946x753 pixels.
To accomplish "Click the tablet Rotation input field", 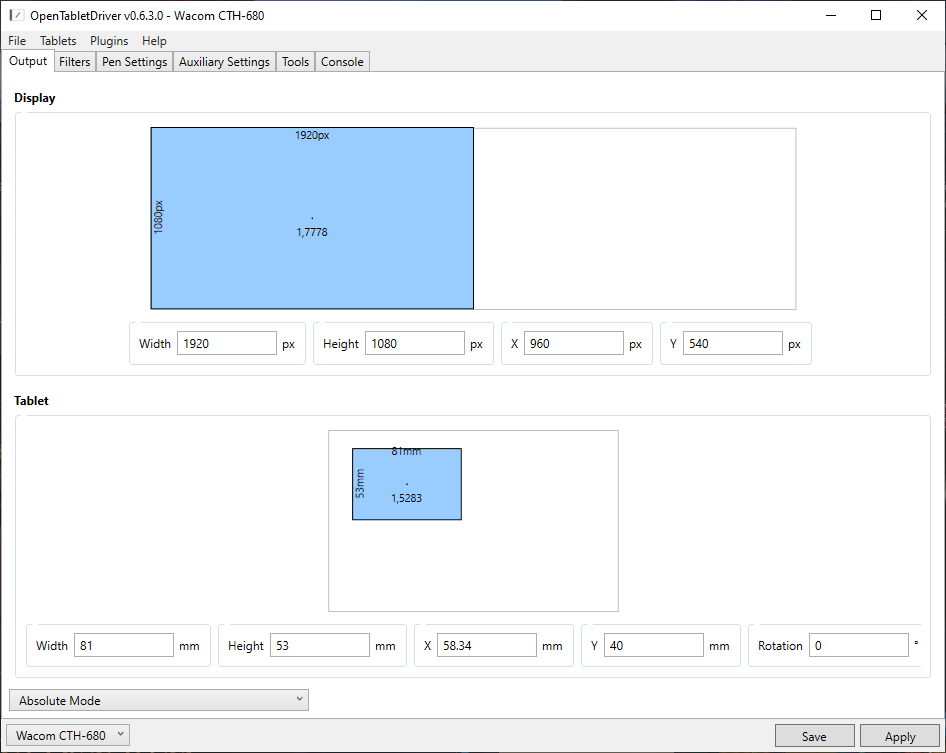I will [x=857, y=645].
